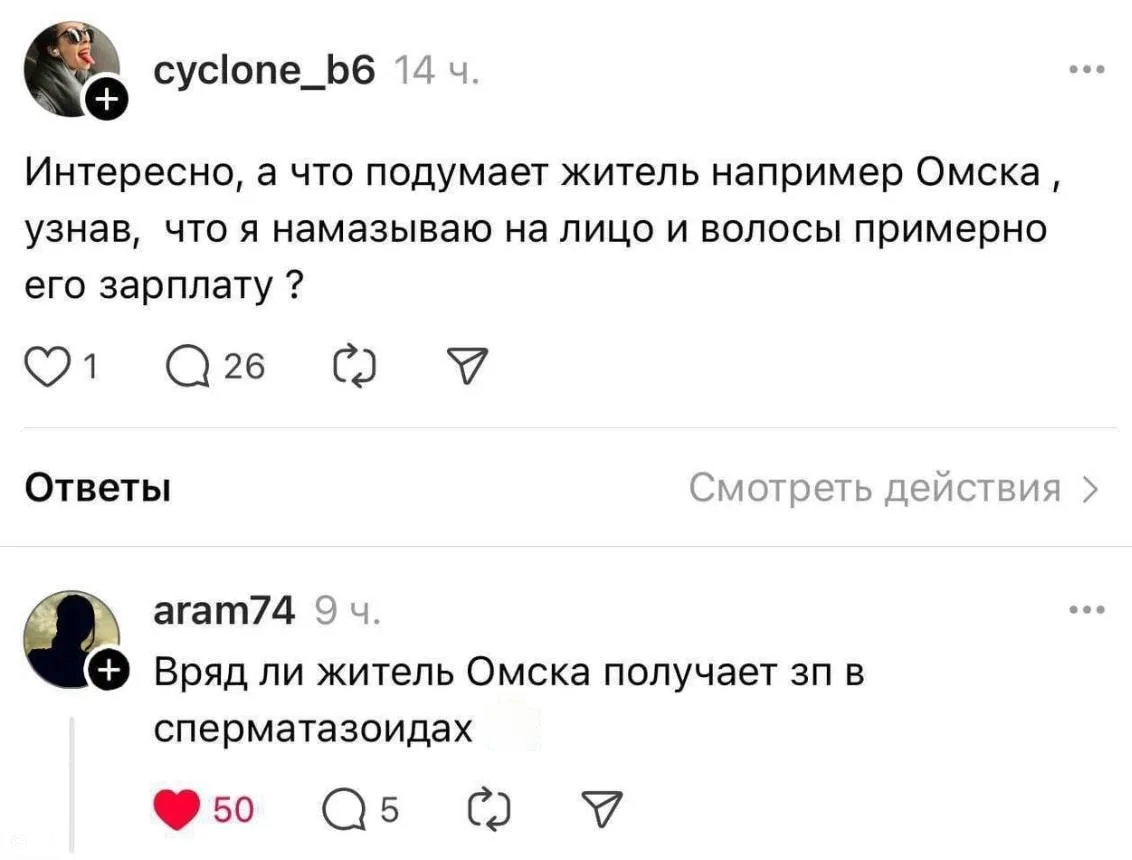View the aram74 profile picture
Screen dimensions: 1132x860
[x=68, y=637]
